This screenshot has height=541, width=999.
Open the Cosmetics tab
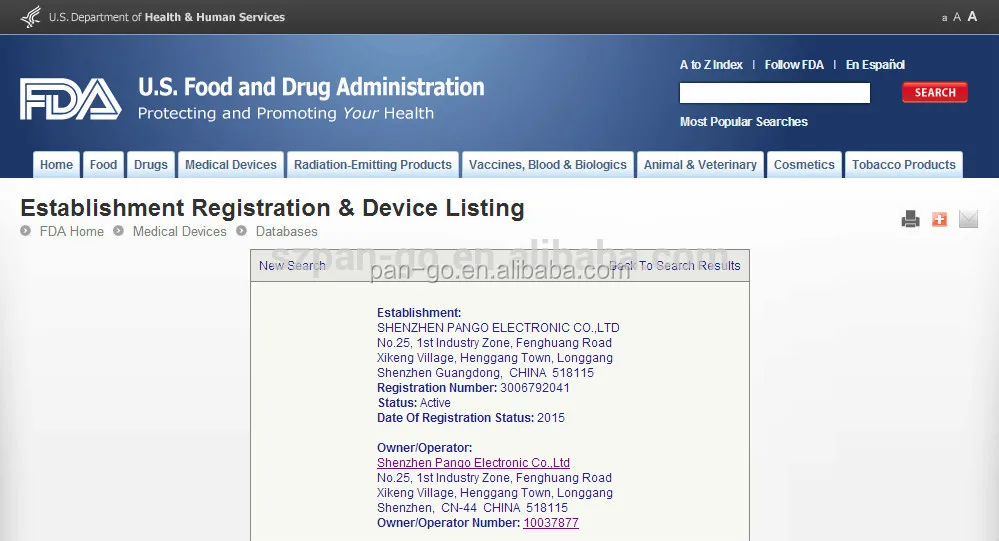pyautogui.click(x=804, y=164)
